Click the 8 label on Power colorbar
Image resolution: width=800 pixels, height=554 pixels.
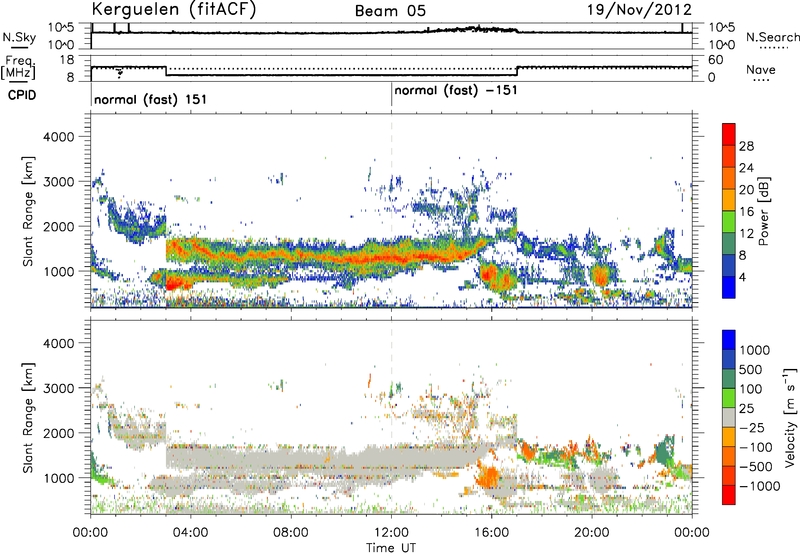pos(743,255)
